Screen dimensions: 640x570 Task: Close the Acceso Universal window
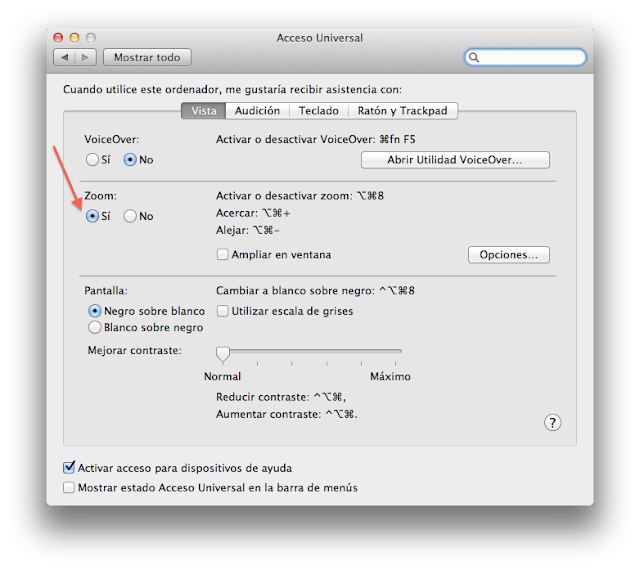pyautogui.click(x=58, y=38)
